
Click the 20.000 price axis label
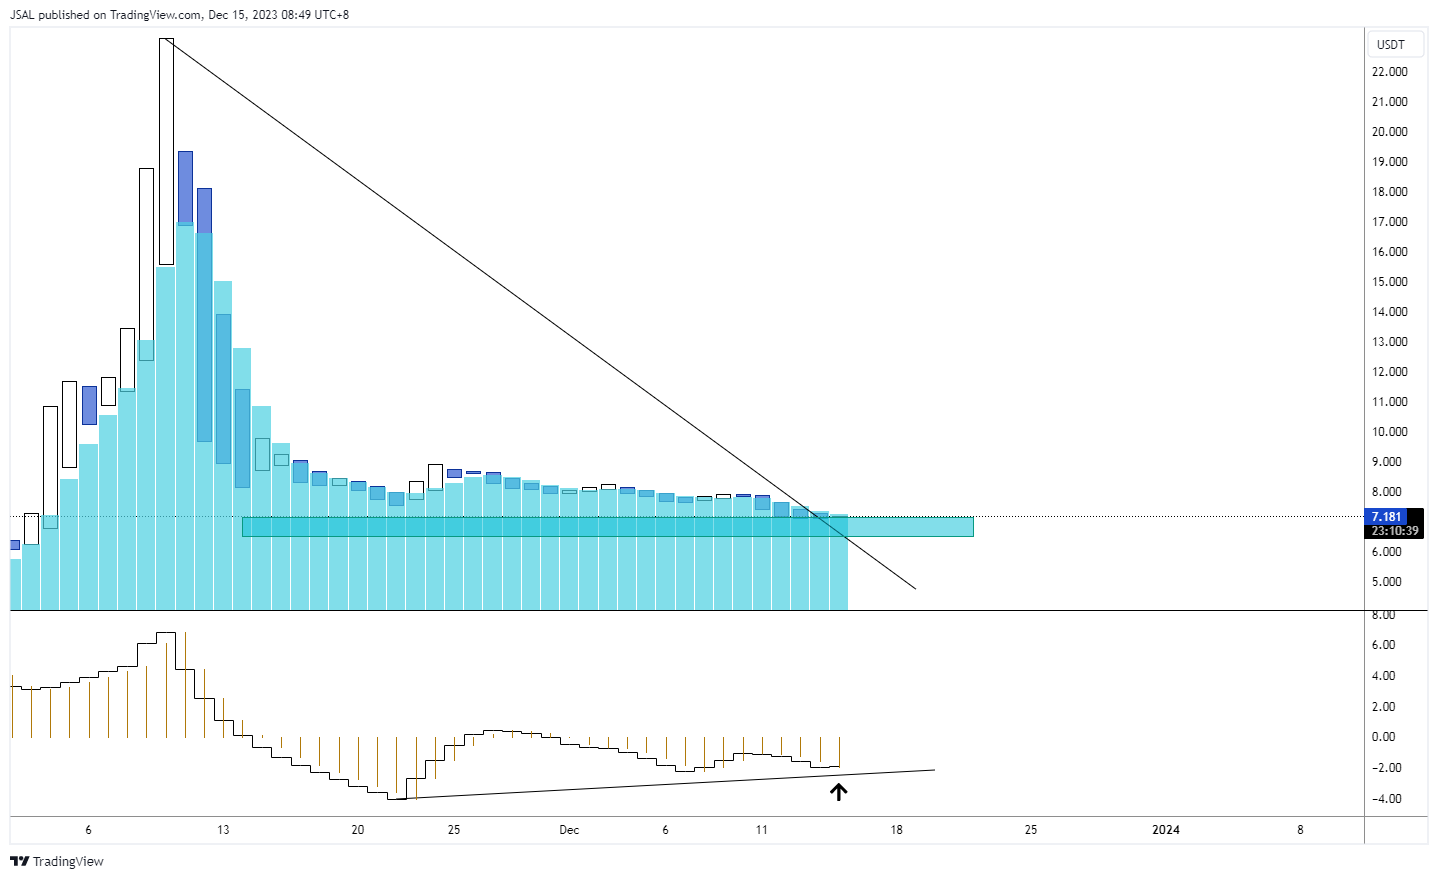click(1390, 132)
